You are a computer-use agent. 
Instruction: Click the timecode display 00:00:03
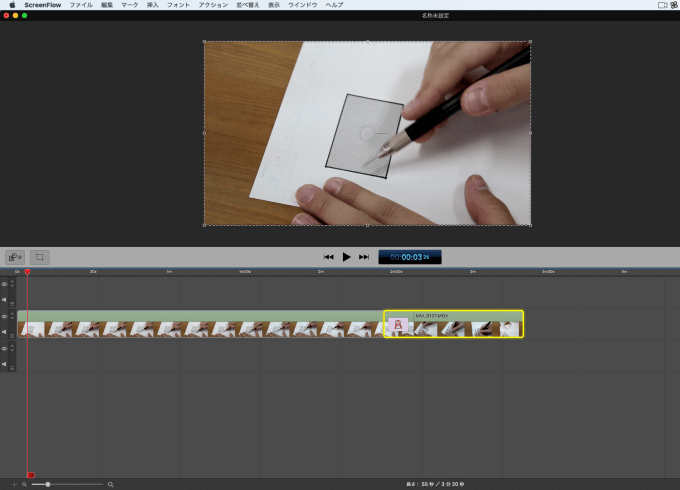click(410, 257)
